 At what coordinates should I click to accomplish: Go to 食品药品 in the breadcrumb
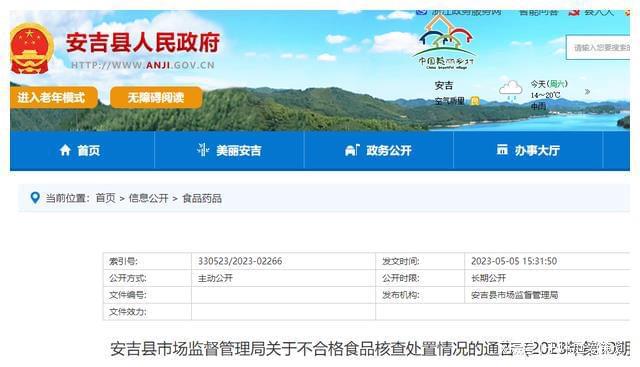202,198
